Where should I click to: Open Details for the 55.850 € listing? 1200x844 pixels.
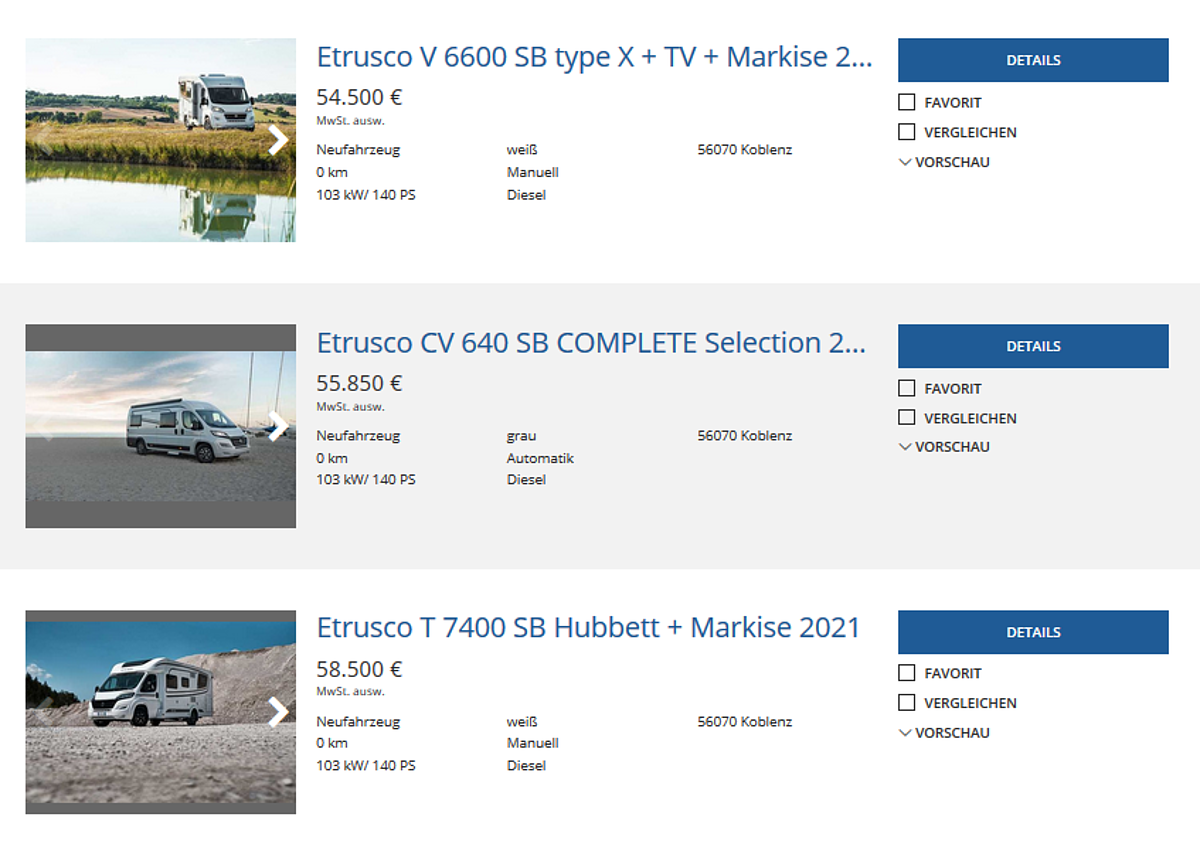coord(1033,346)
